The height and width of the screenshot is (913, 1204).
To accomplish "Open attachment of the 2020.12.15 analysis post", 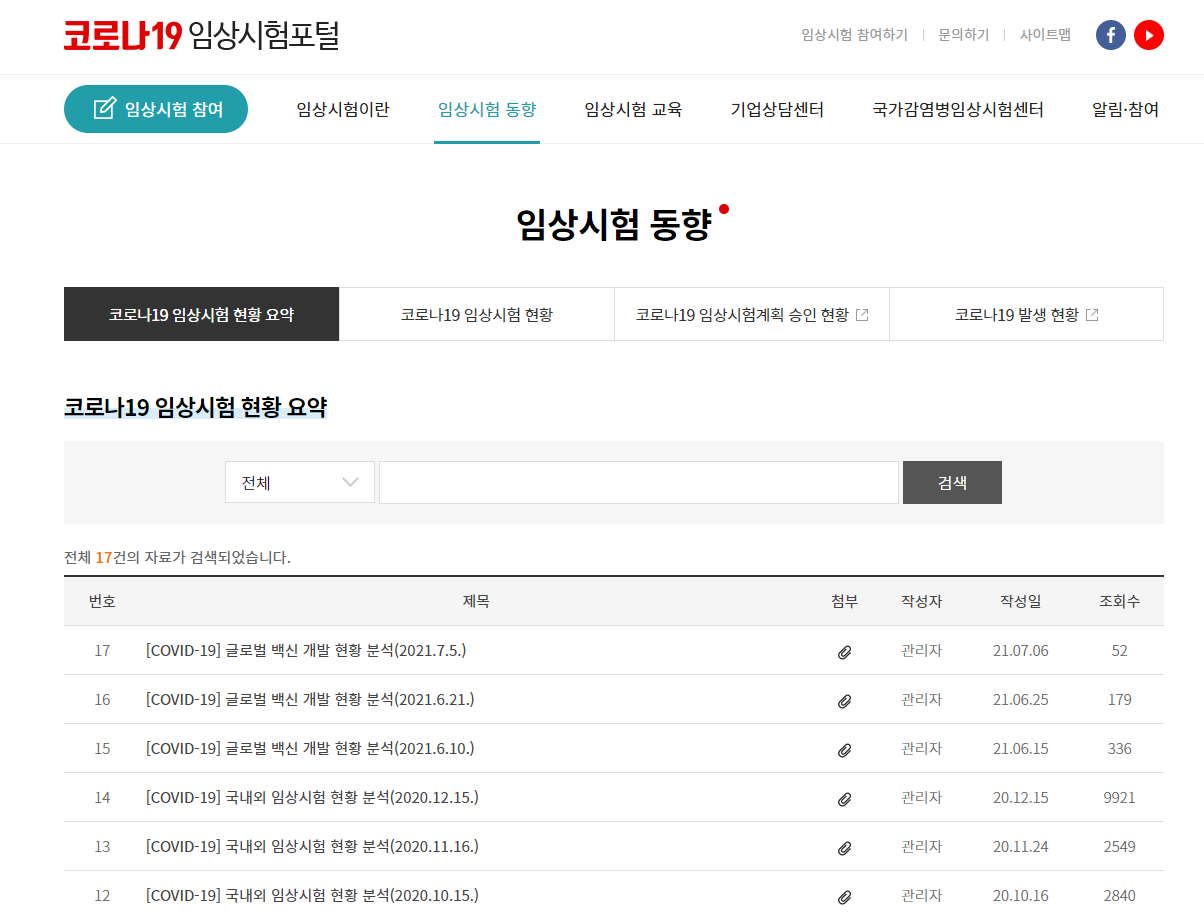I will tap(844, 799).
